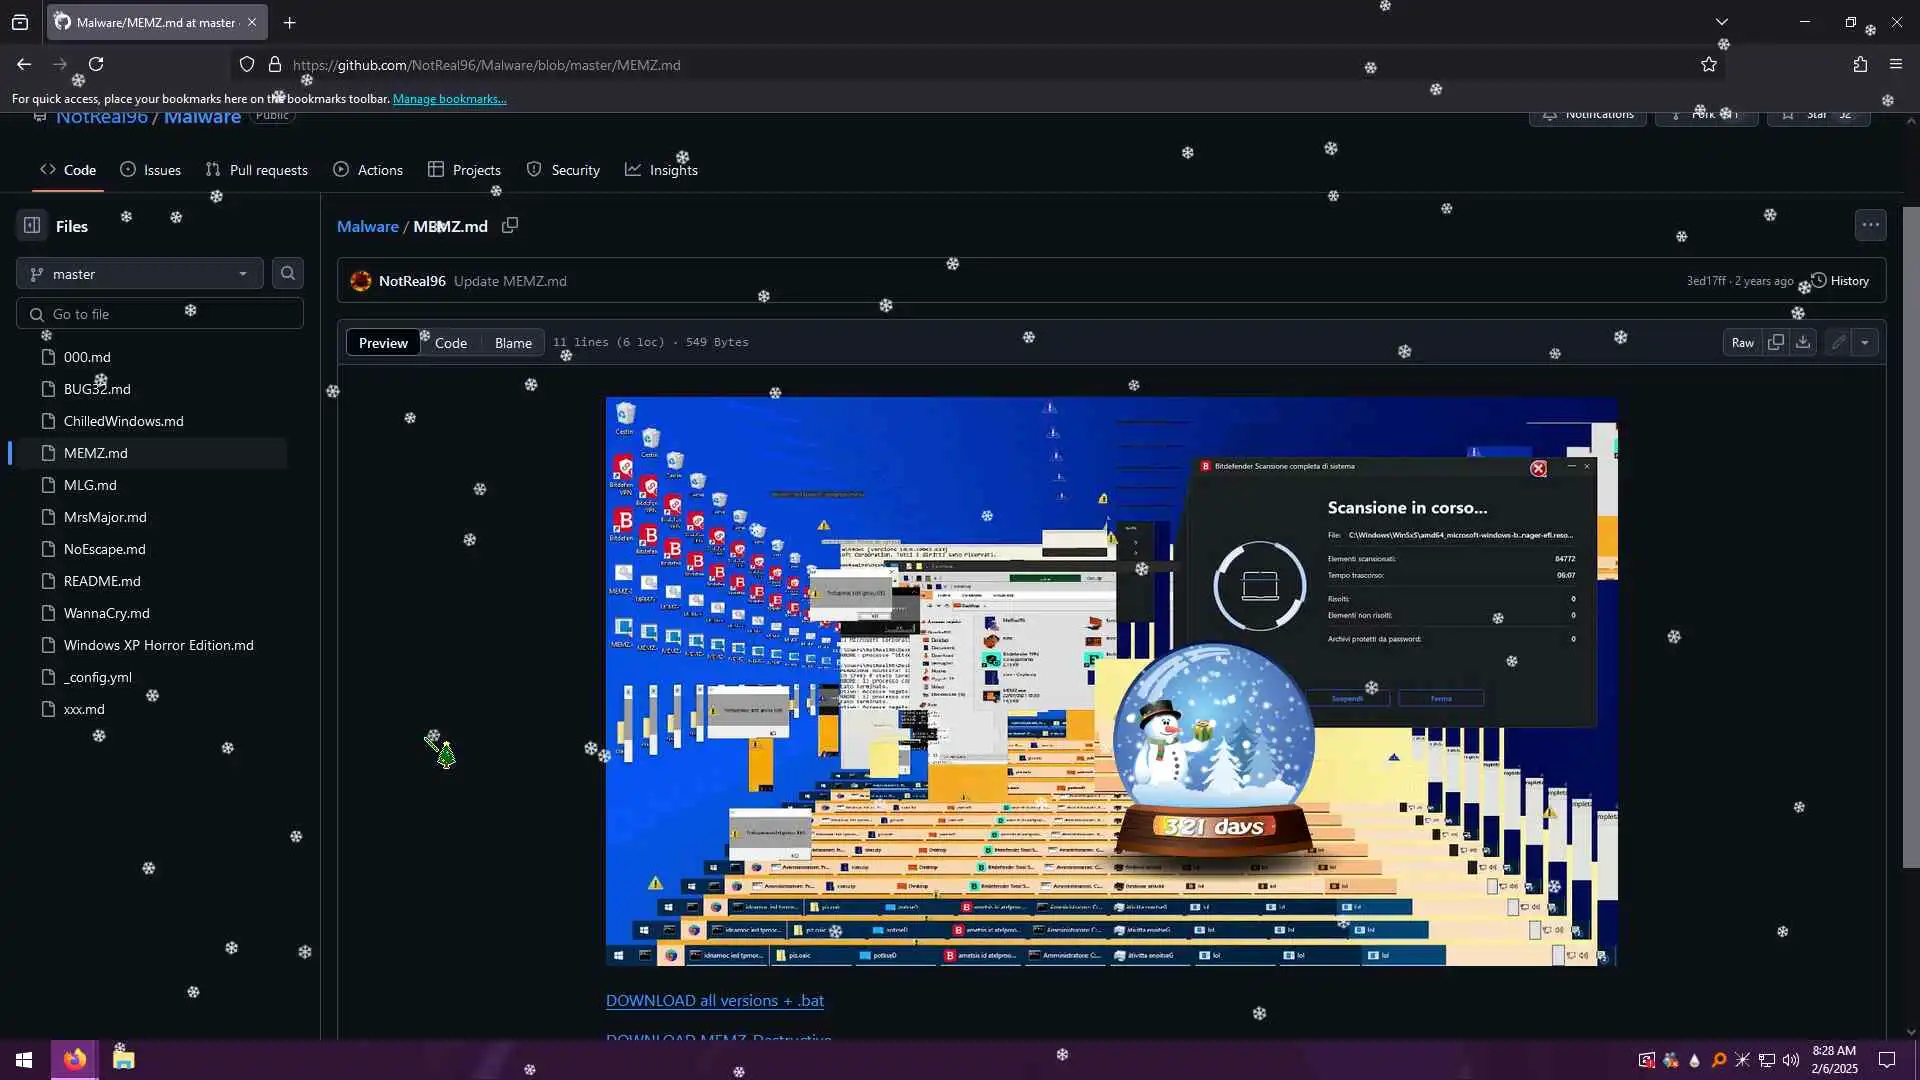
Task: Open the Issues tab
Action: [151, 170]
